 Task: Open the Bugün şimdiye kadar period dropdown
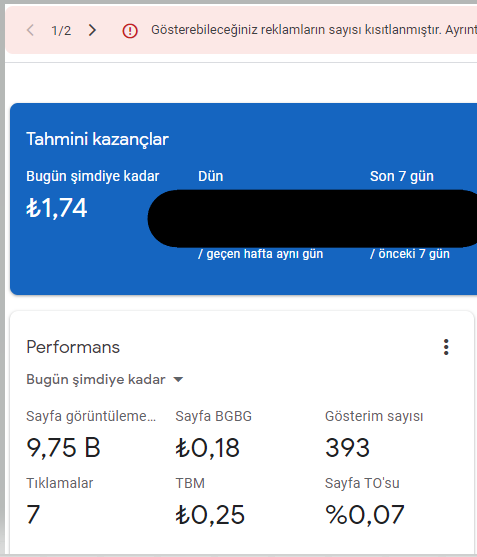[x=105, y=379]
